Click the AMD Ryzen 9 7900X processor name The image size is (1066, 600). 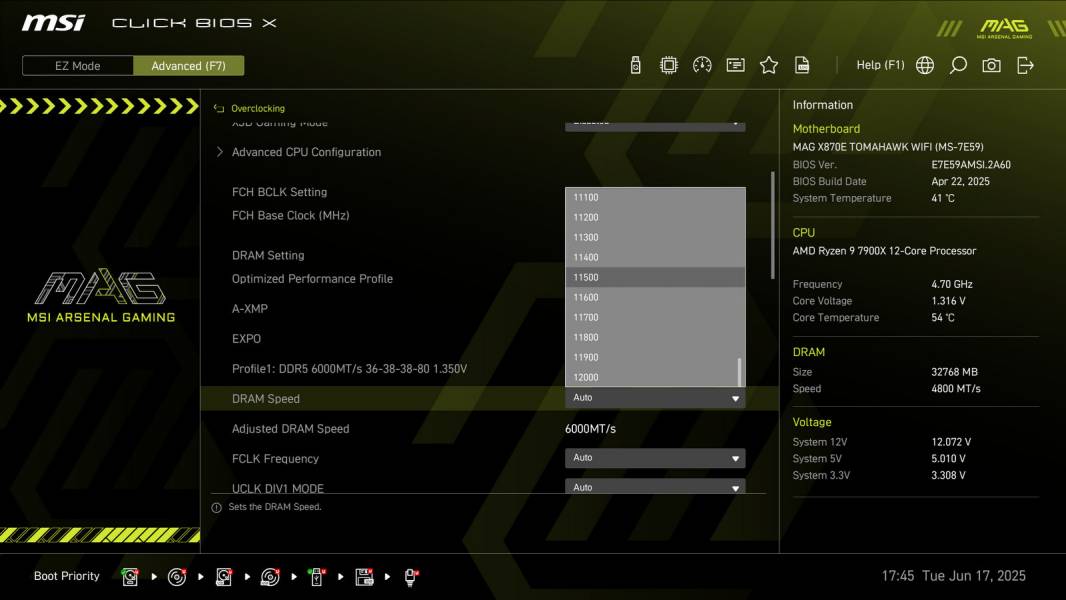884,251
